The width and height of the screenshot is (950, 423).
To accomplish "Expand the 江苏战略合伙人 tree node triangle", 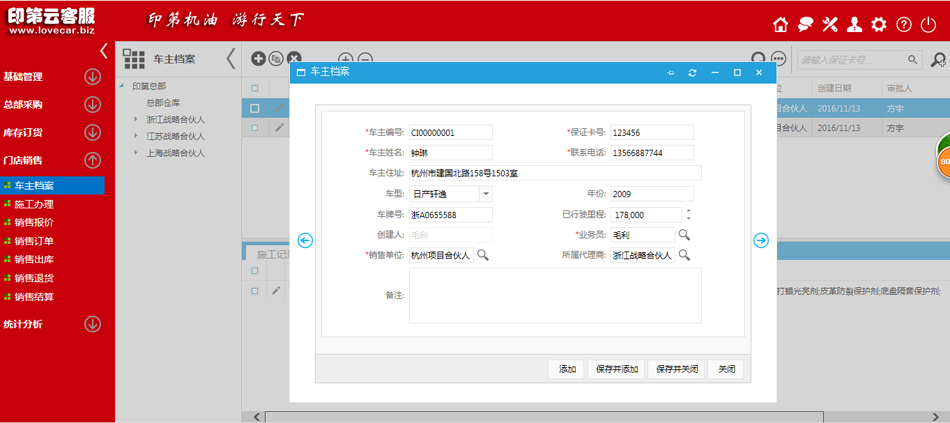I will [136, 136].
